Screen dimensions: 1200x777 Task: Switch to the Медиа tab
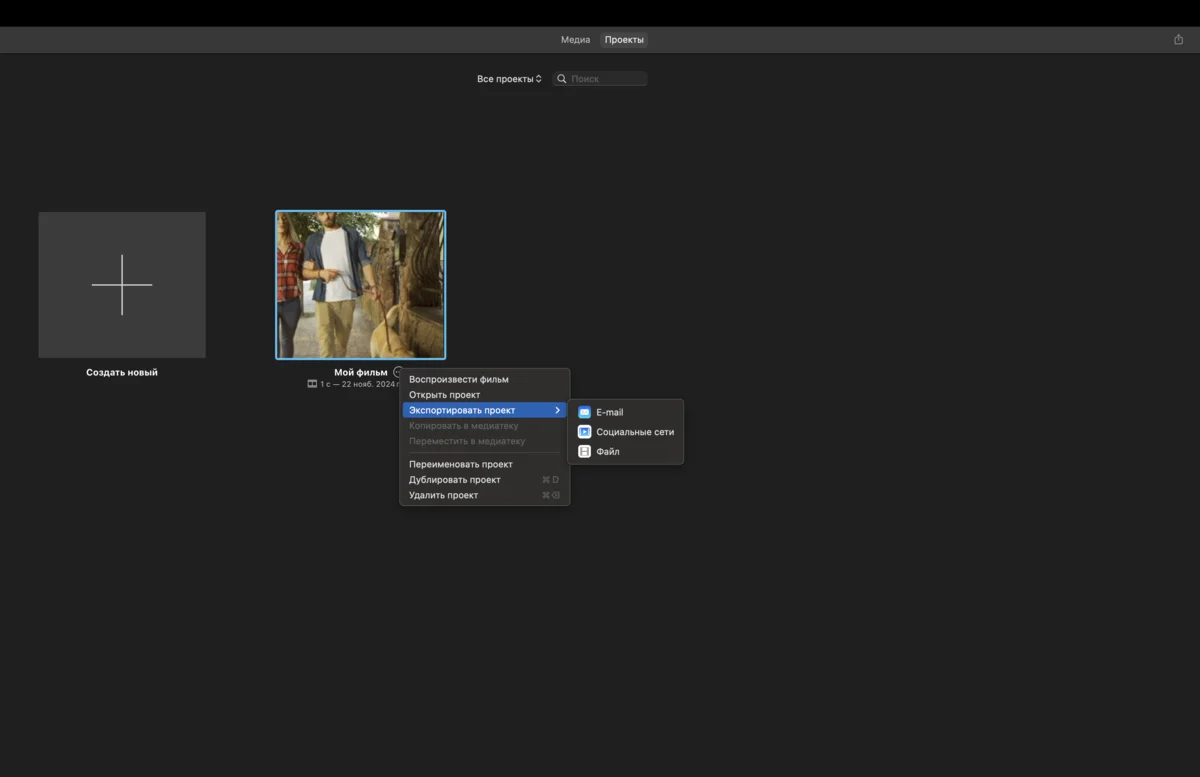tap(575, 40)
